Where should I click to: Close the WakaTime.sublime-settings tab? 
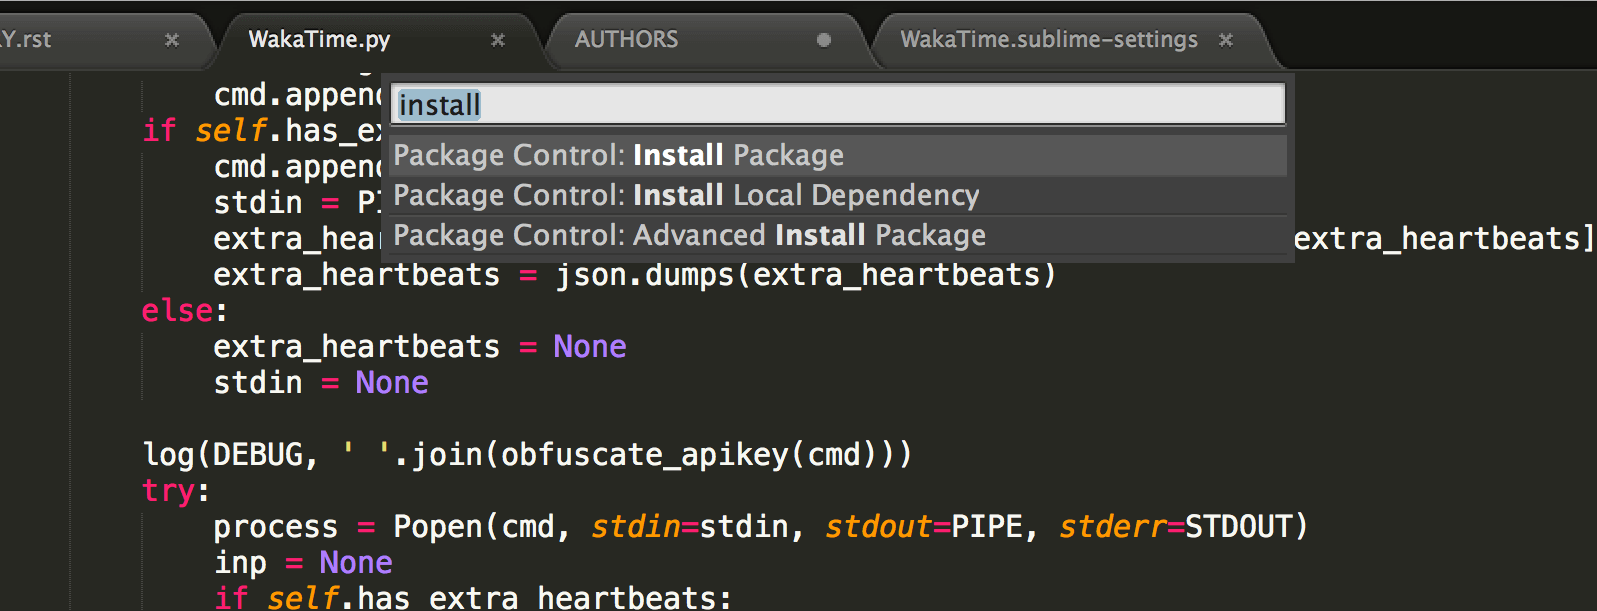[x=1226, y=40]
